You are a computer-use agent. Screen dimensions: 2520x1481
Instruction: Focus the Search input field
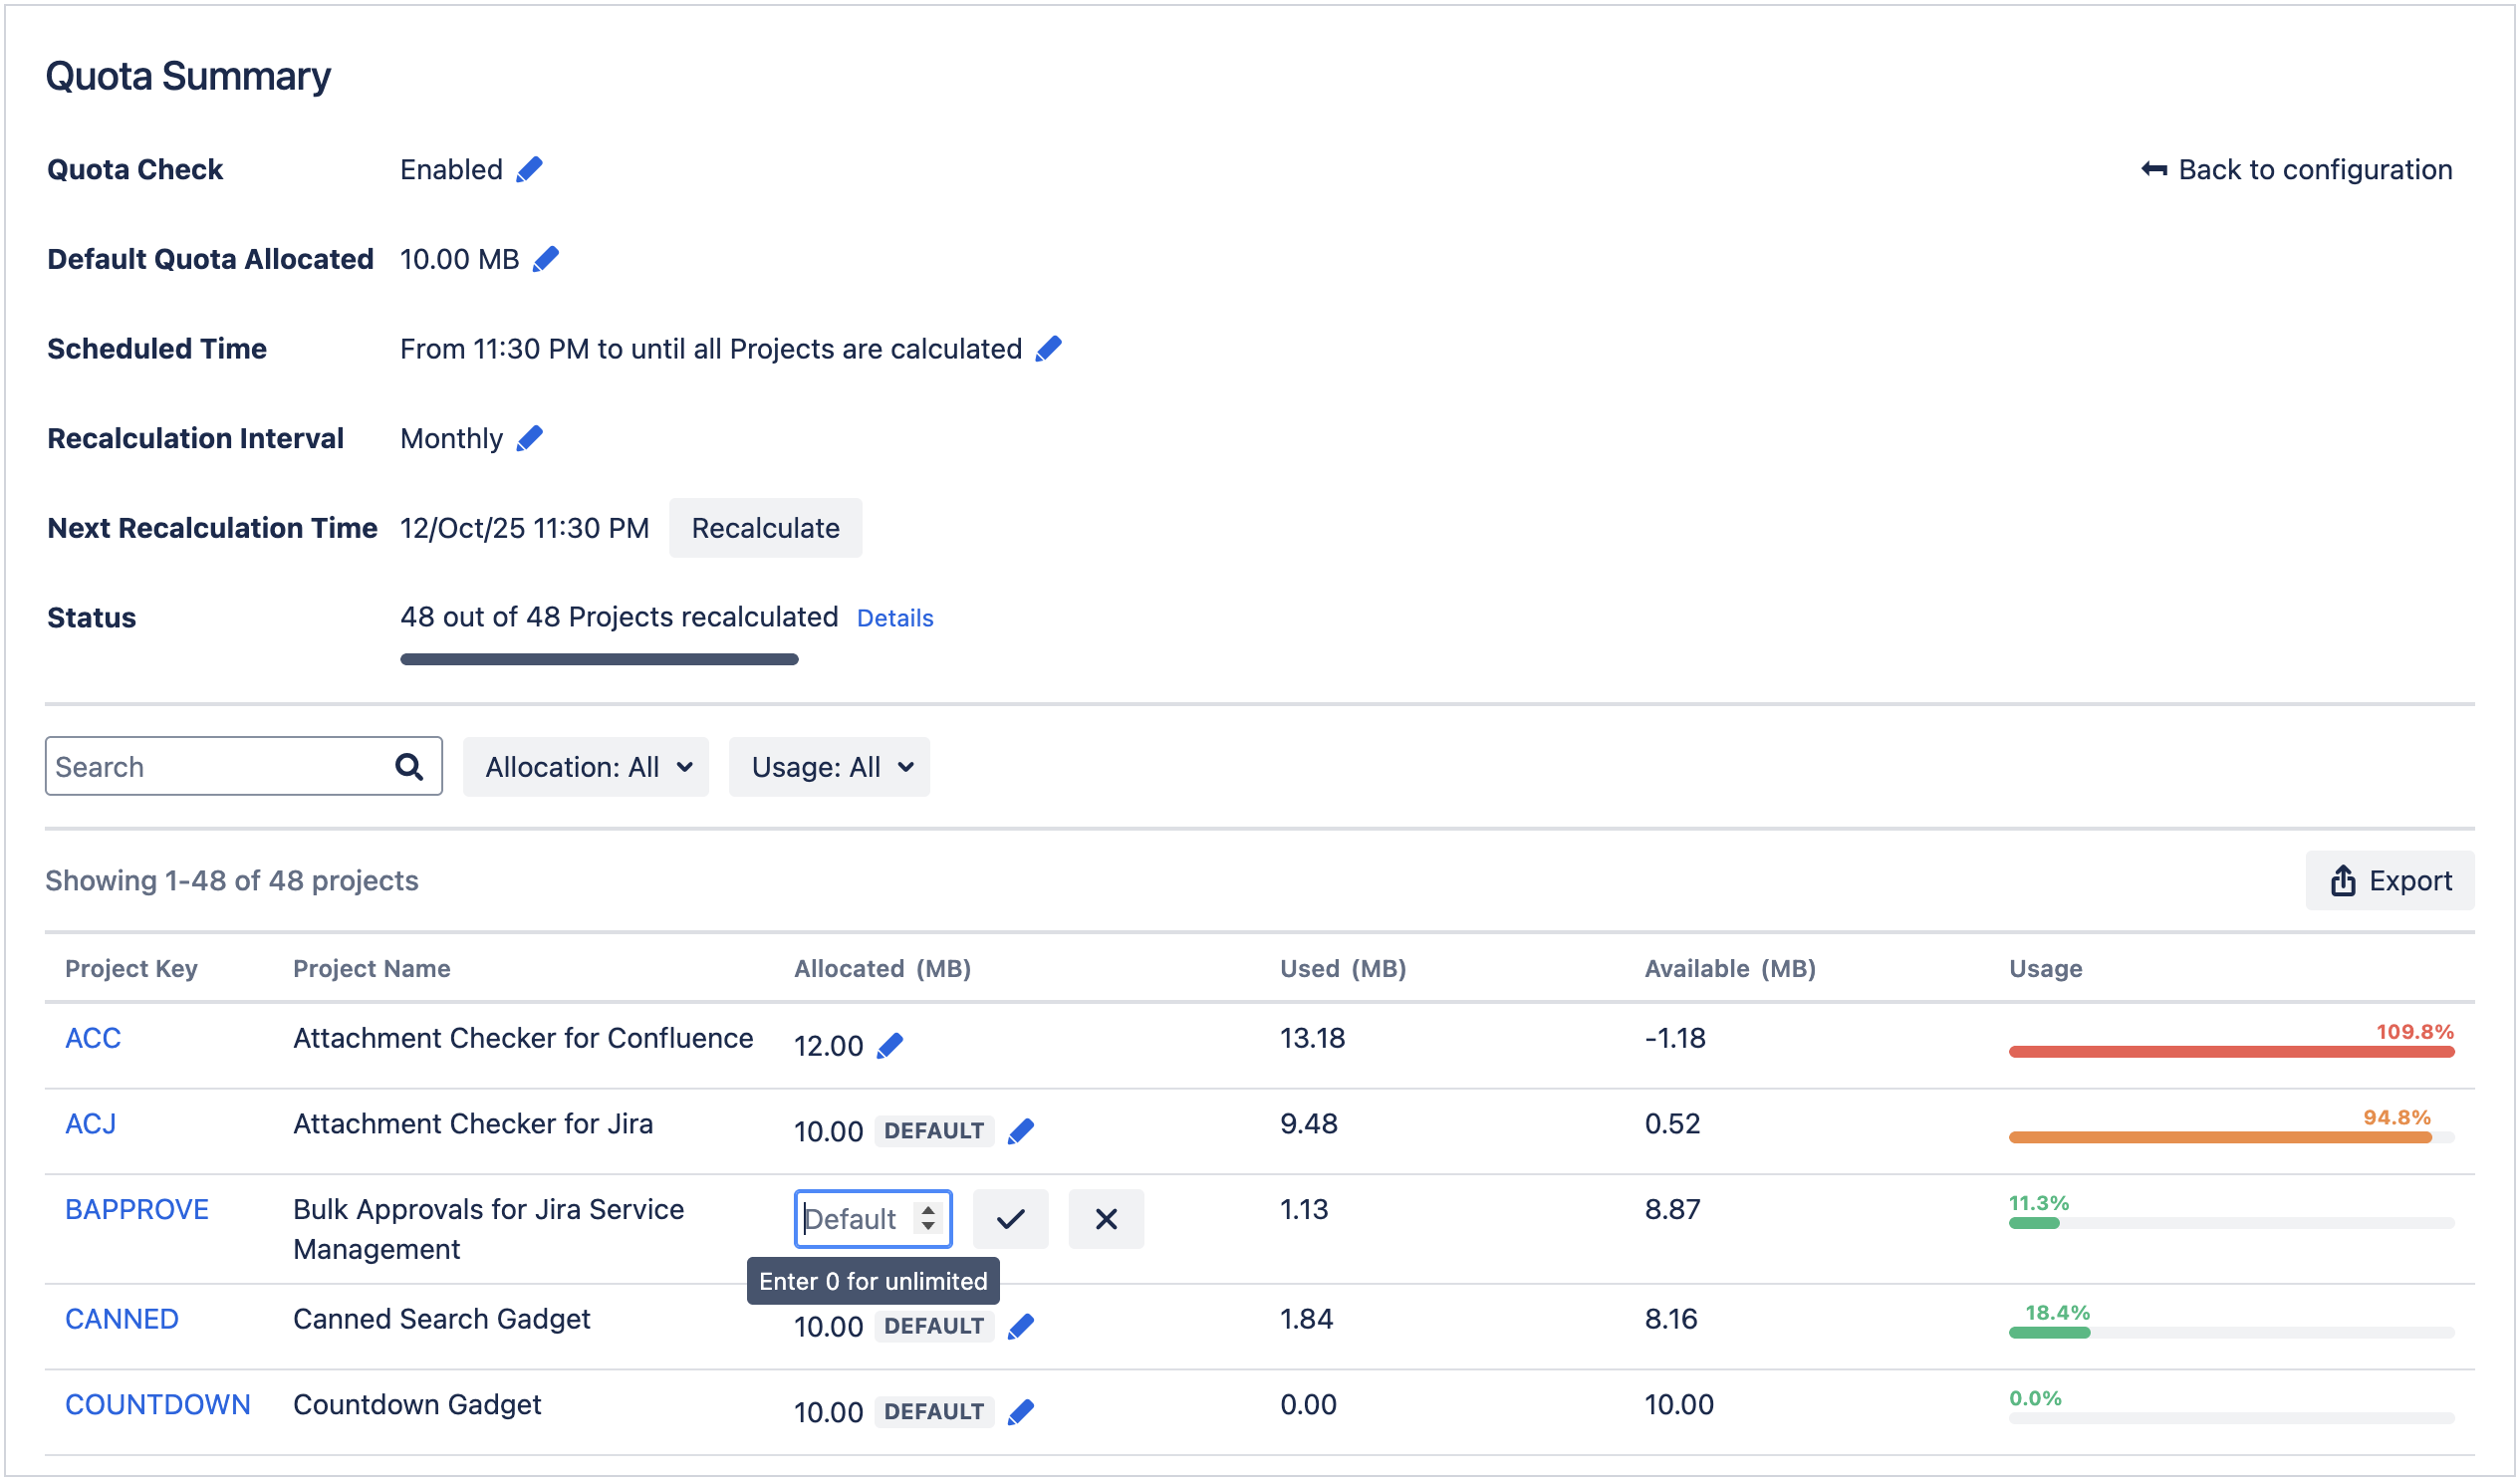[x=215, y=767]
